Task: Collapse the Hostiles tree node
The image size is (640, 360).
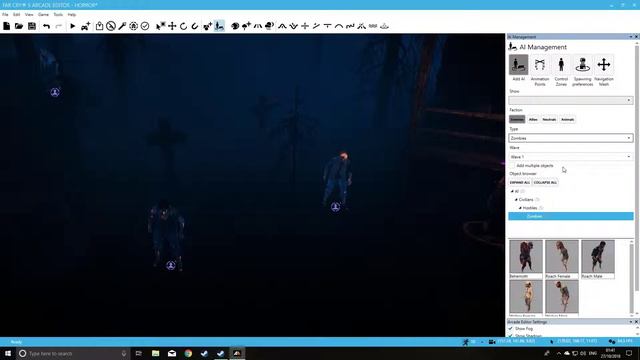Action: pos(520,208)
